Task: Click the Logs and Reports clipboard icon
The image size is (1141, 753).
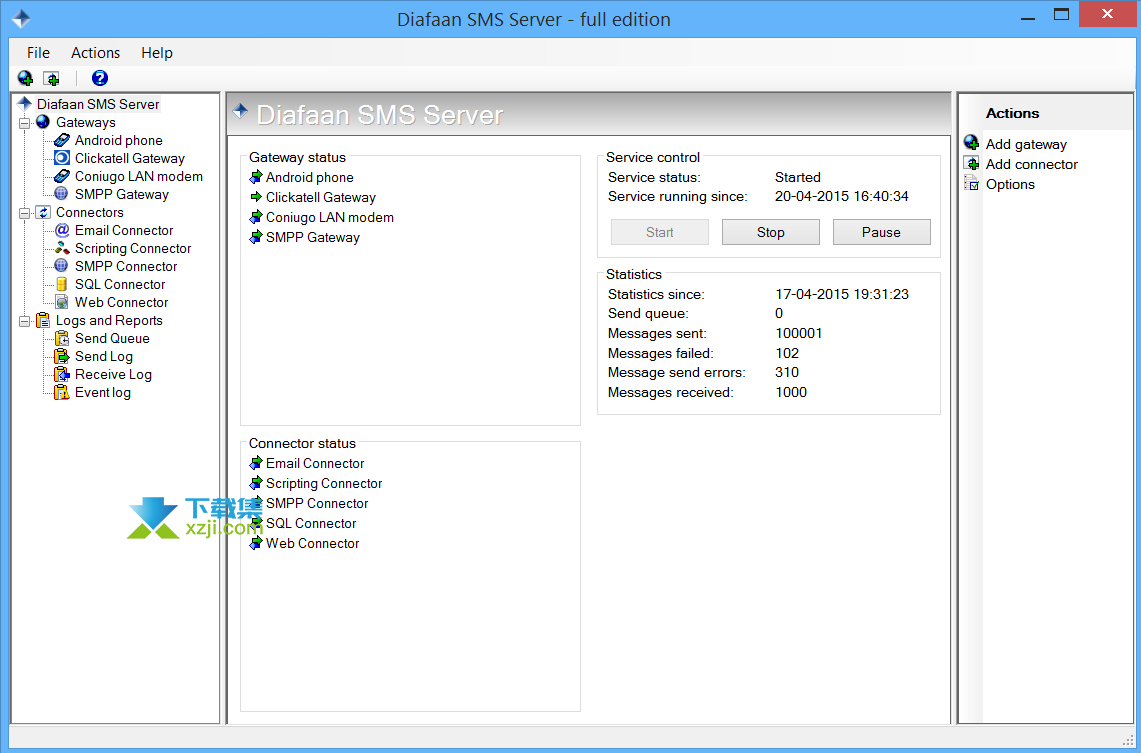Action: (43, 320)
